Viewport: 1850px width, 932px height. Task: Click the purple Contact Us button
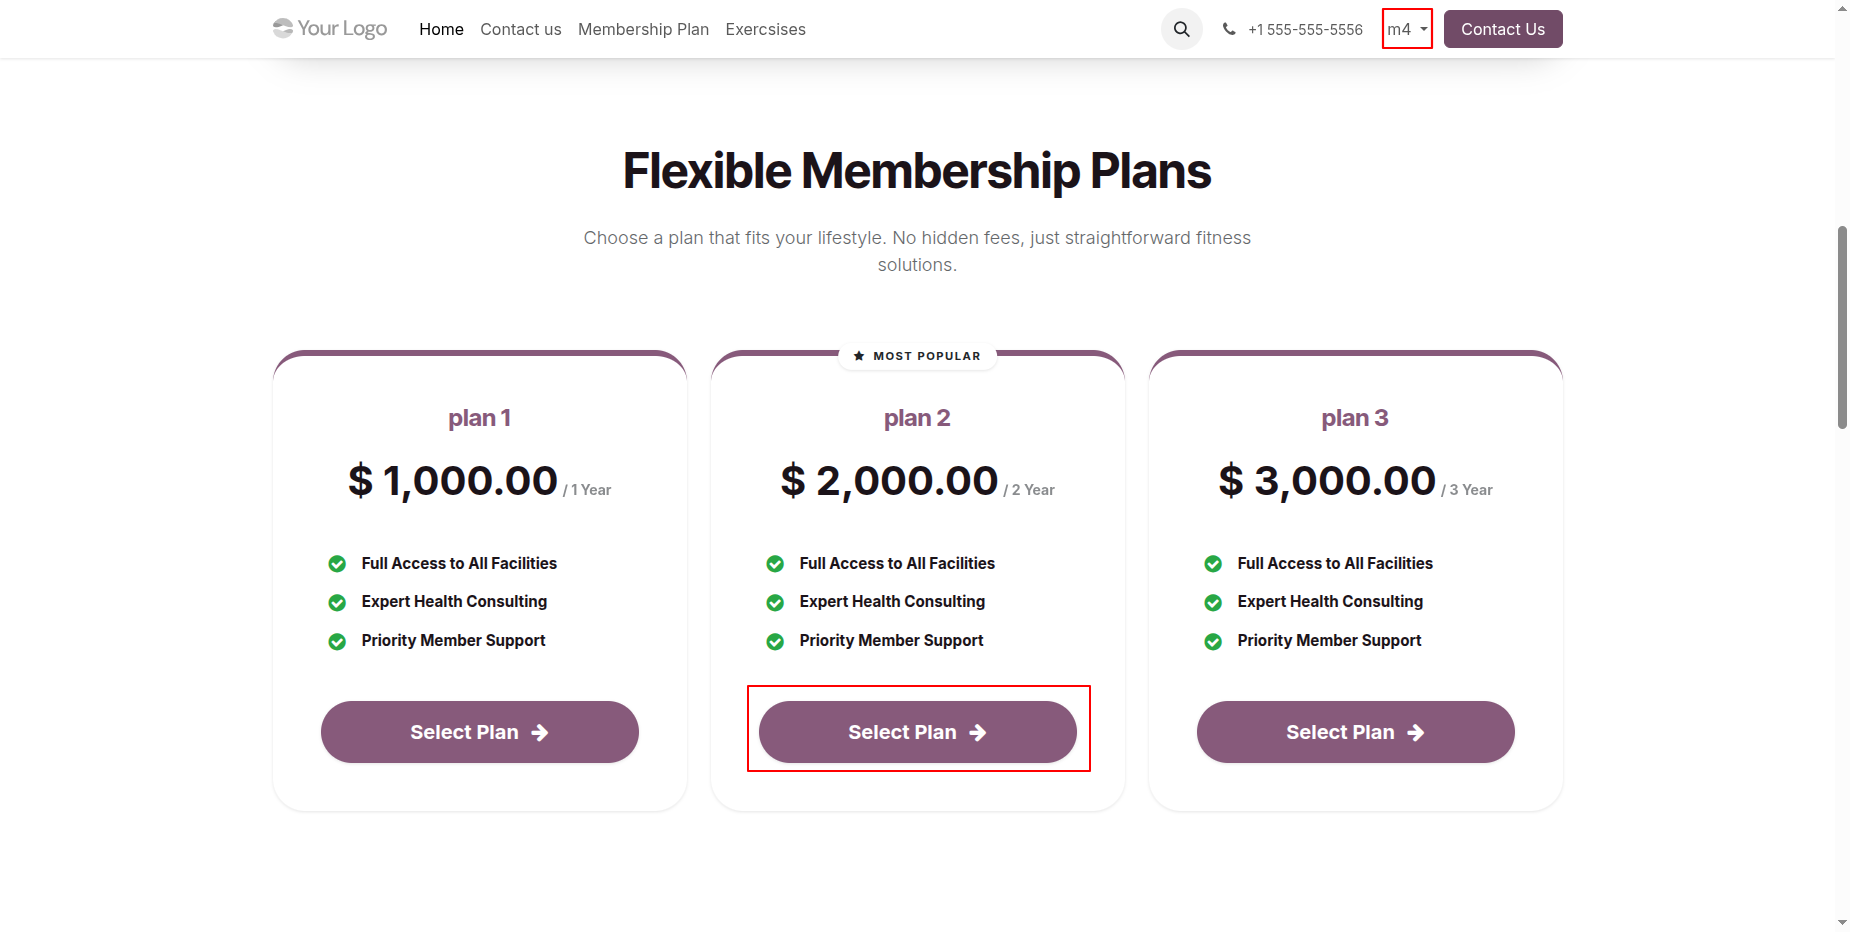[x=1503, y=29]
